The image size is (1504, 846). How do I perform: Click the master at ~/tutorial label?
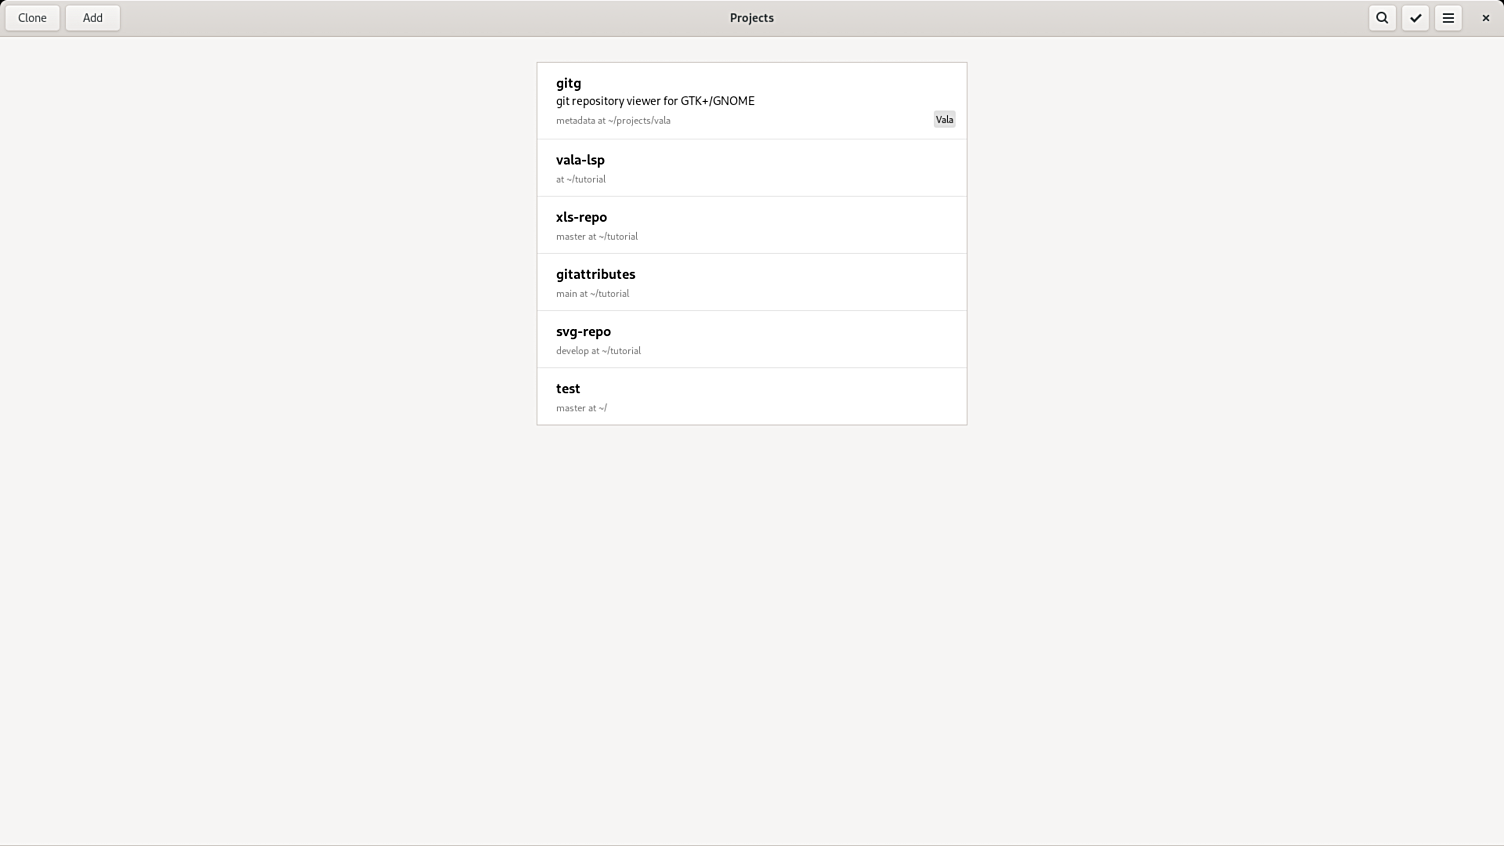point(596,237)
